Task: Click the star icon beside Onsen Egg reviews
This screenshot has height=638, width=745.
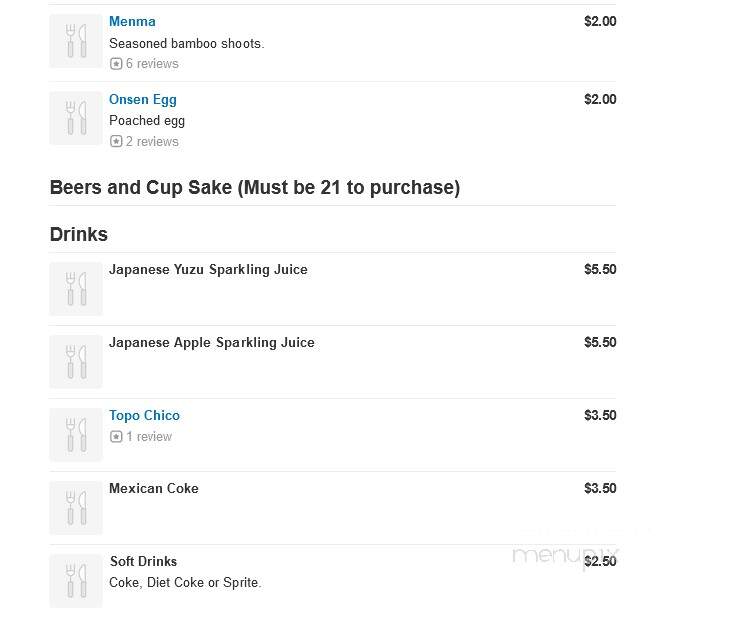Action: tap(116, 142)
